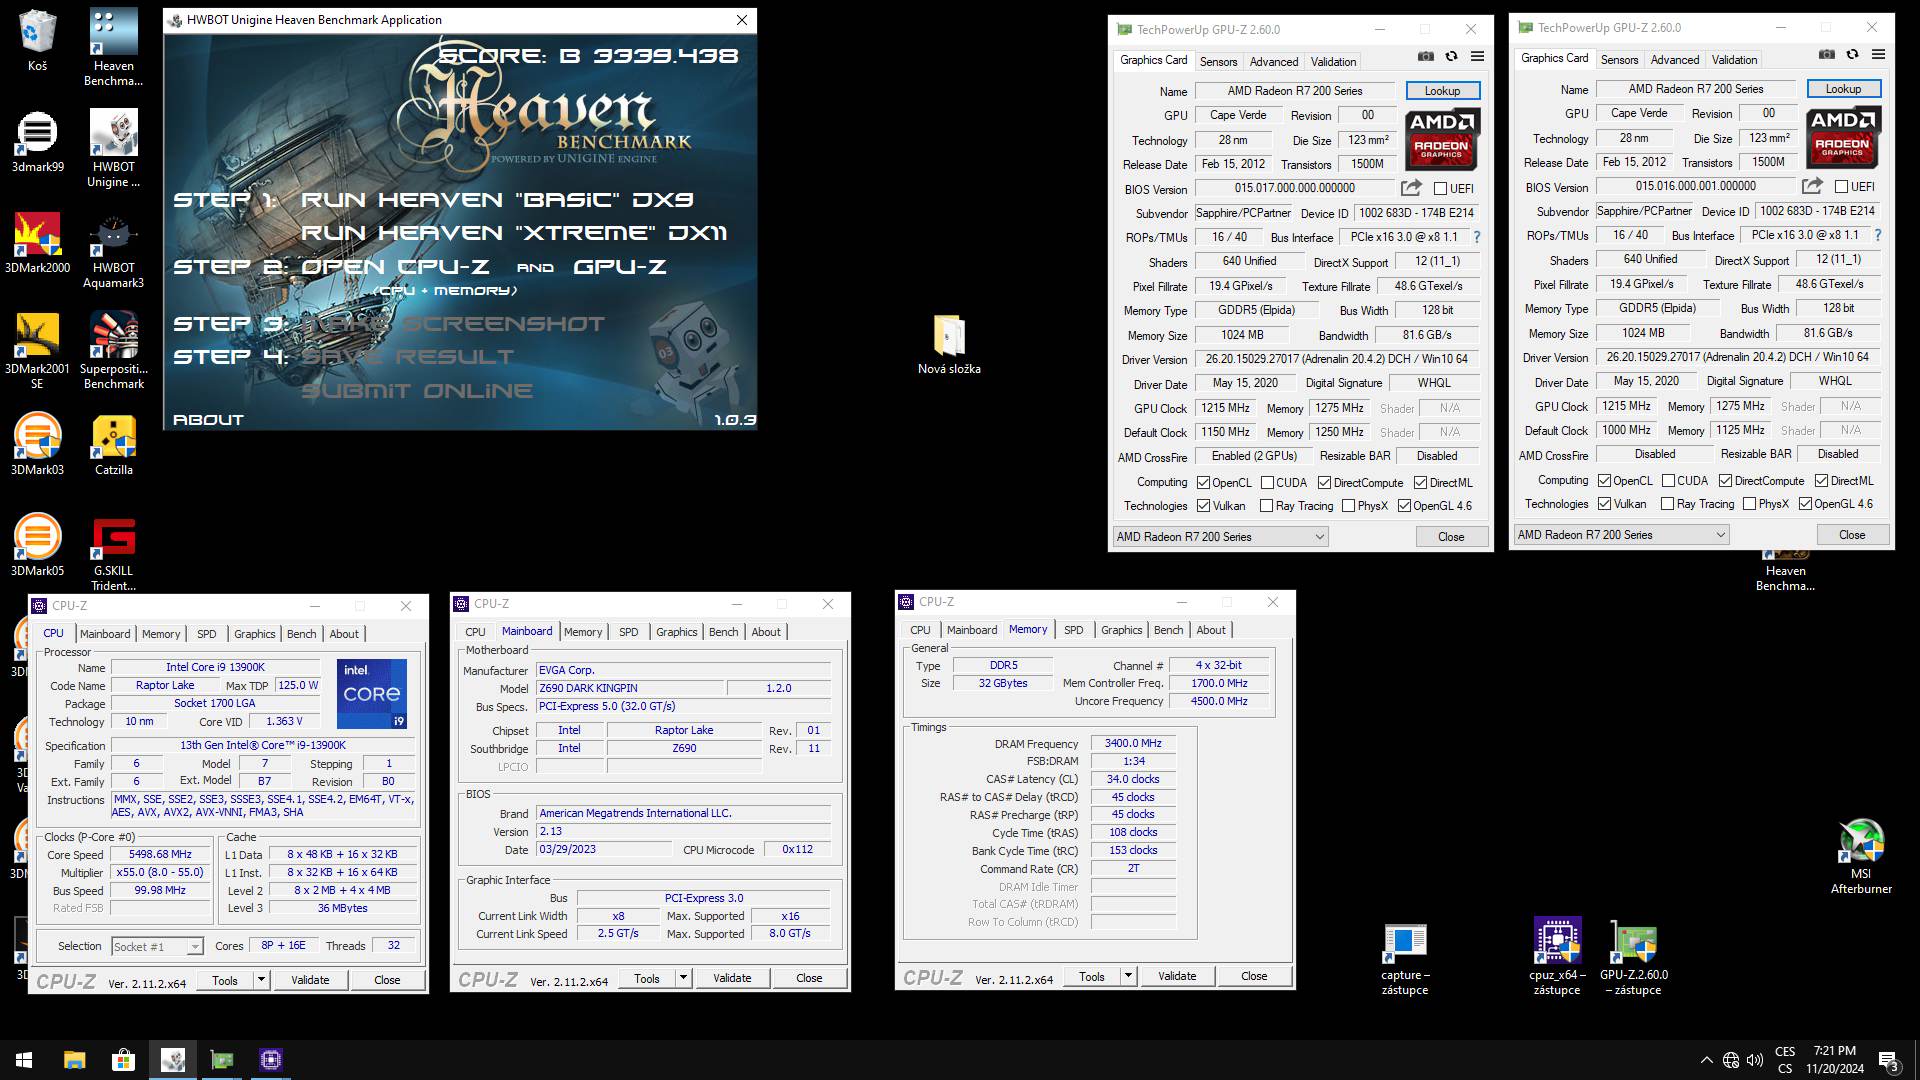Expand Tools dropdown arrow in Mainboard CPU-Z window
1920x1080 pixels.
click(x=683, y=978)
